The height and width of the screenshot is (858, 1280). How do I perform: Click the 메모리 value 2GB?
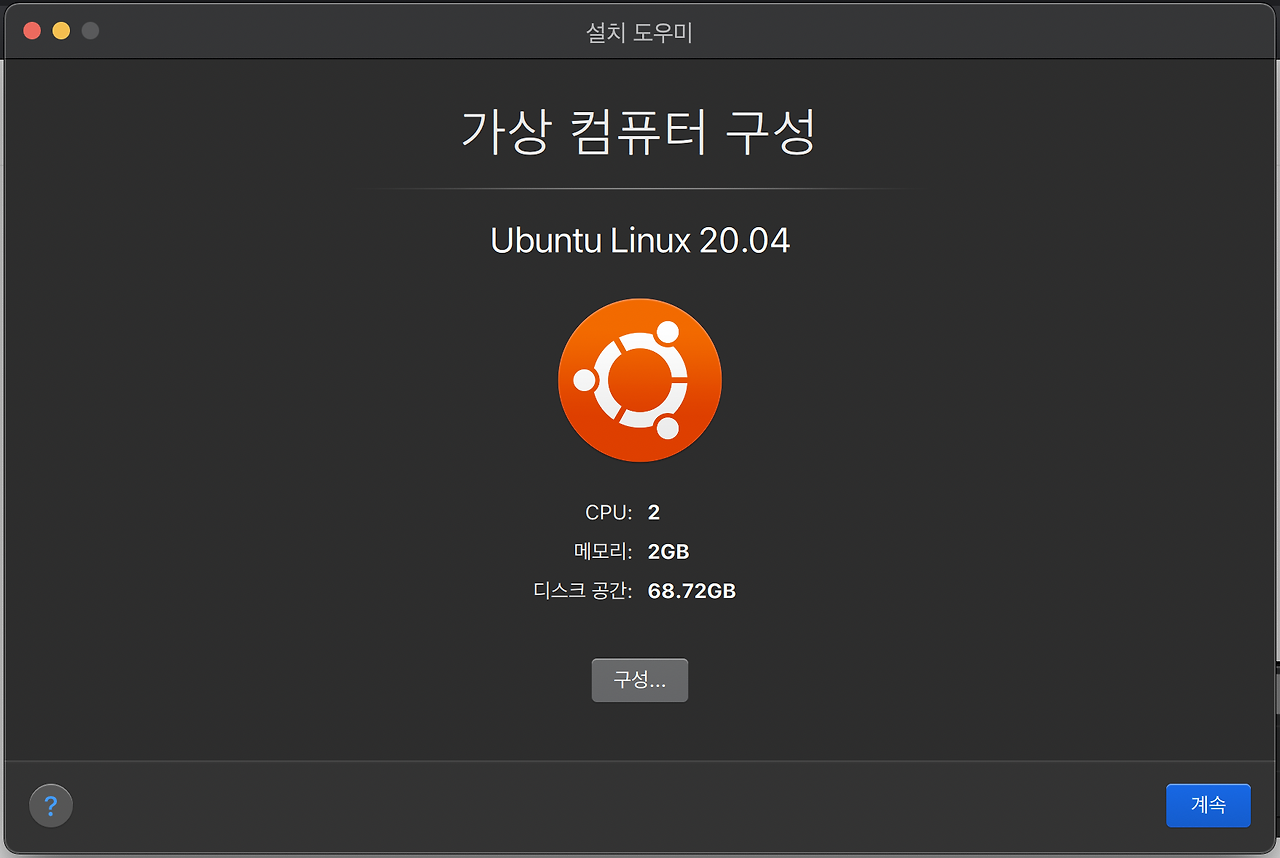tap(669, 552)
